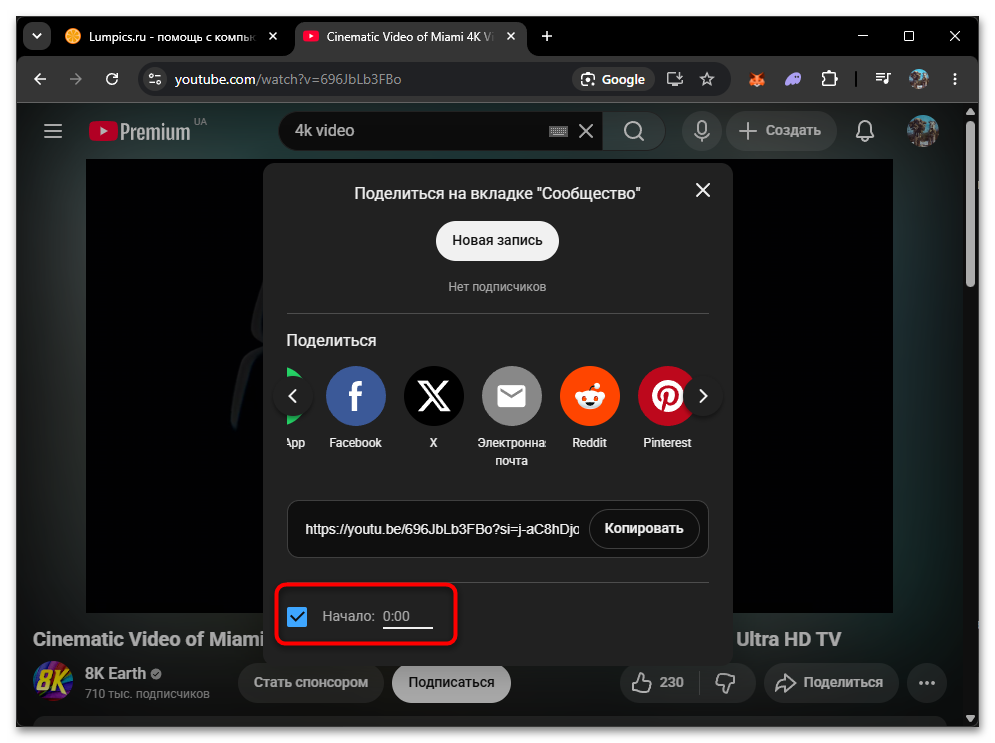Bookmark this page with star icon
This screenshot has height=743, width=995.
706,79
